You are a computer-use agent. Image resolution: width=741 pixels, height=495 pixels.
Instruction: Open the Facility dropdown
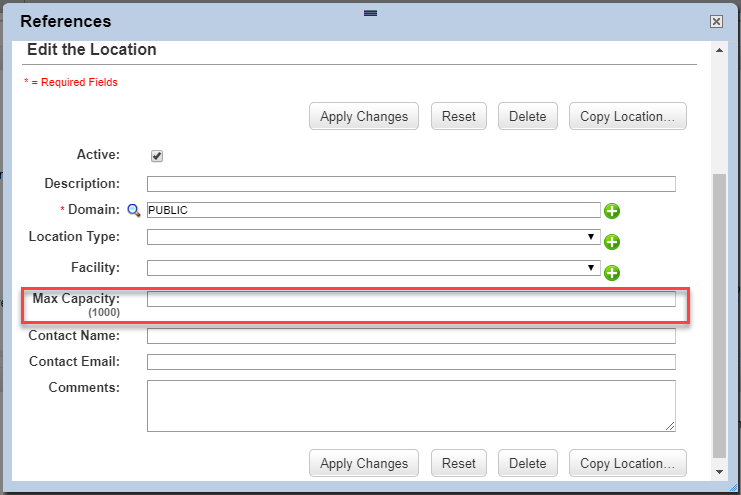[374, 268]
